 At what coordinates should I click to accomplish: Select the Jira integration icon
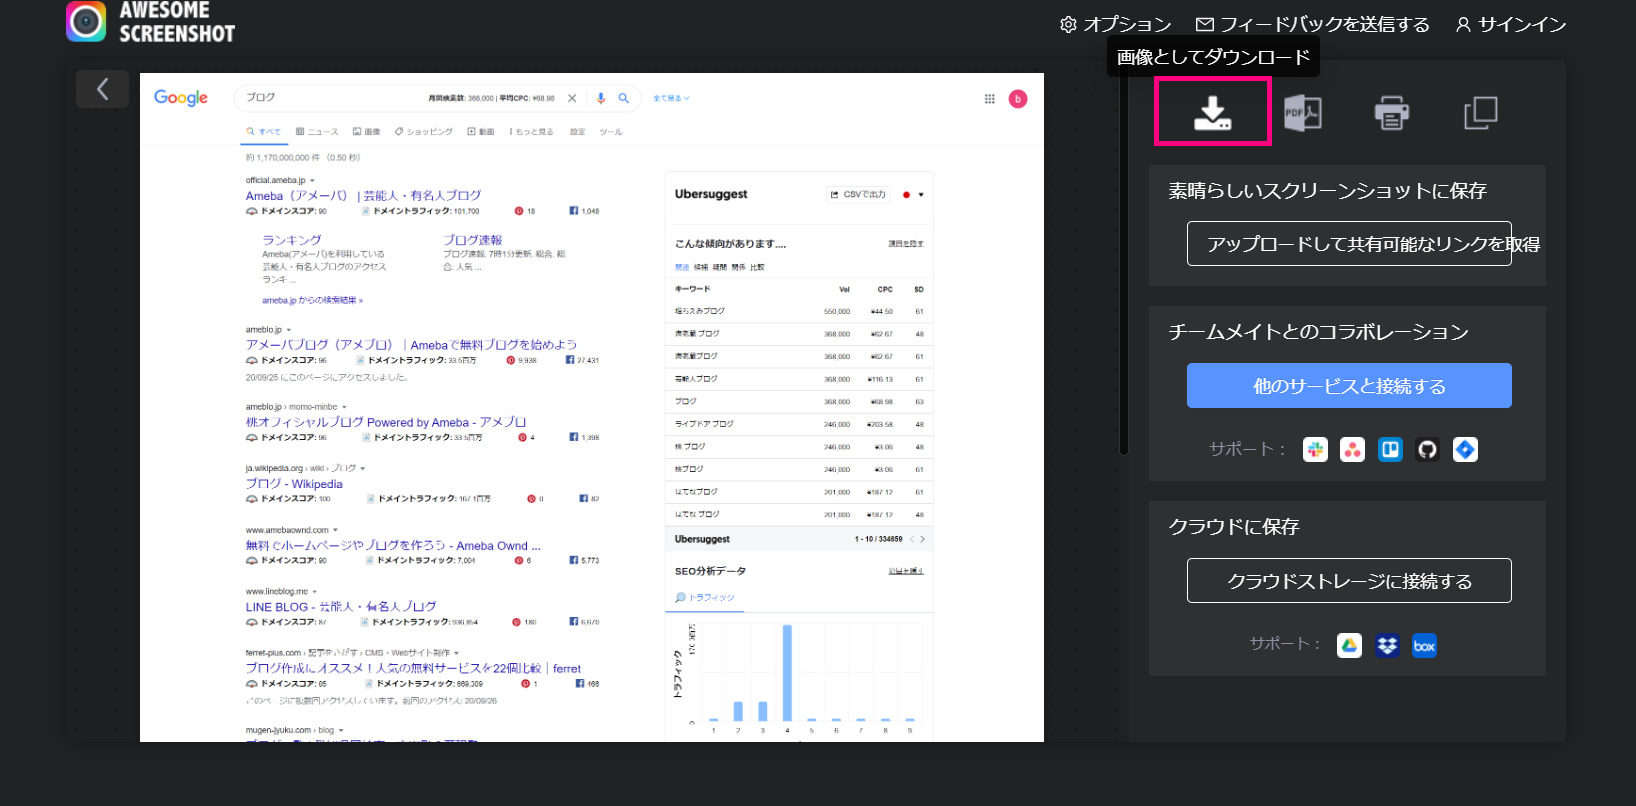pyautogui.click(x=1465, y=450)
